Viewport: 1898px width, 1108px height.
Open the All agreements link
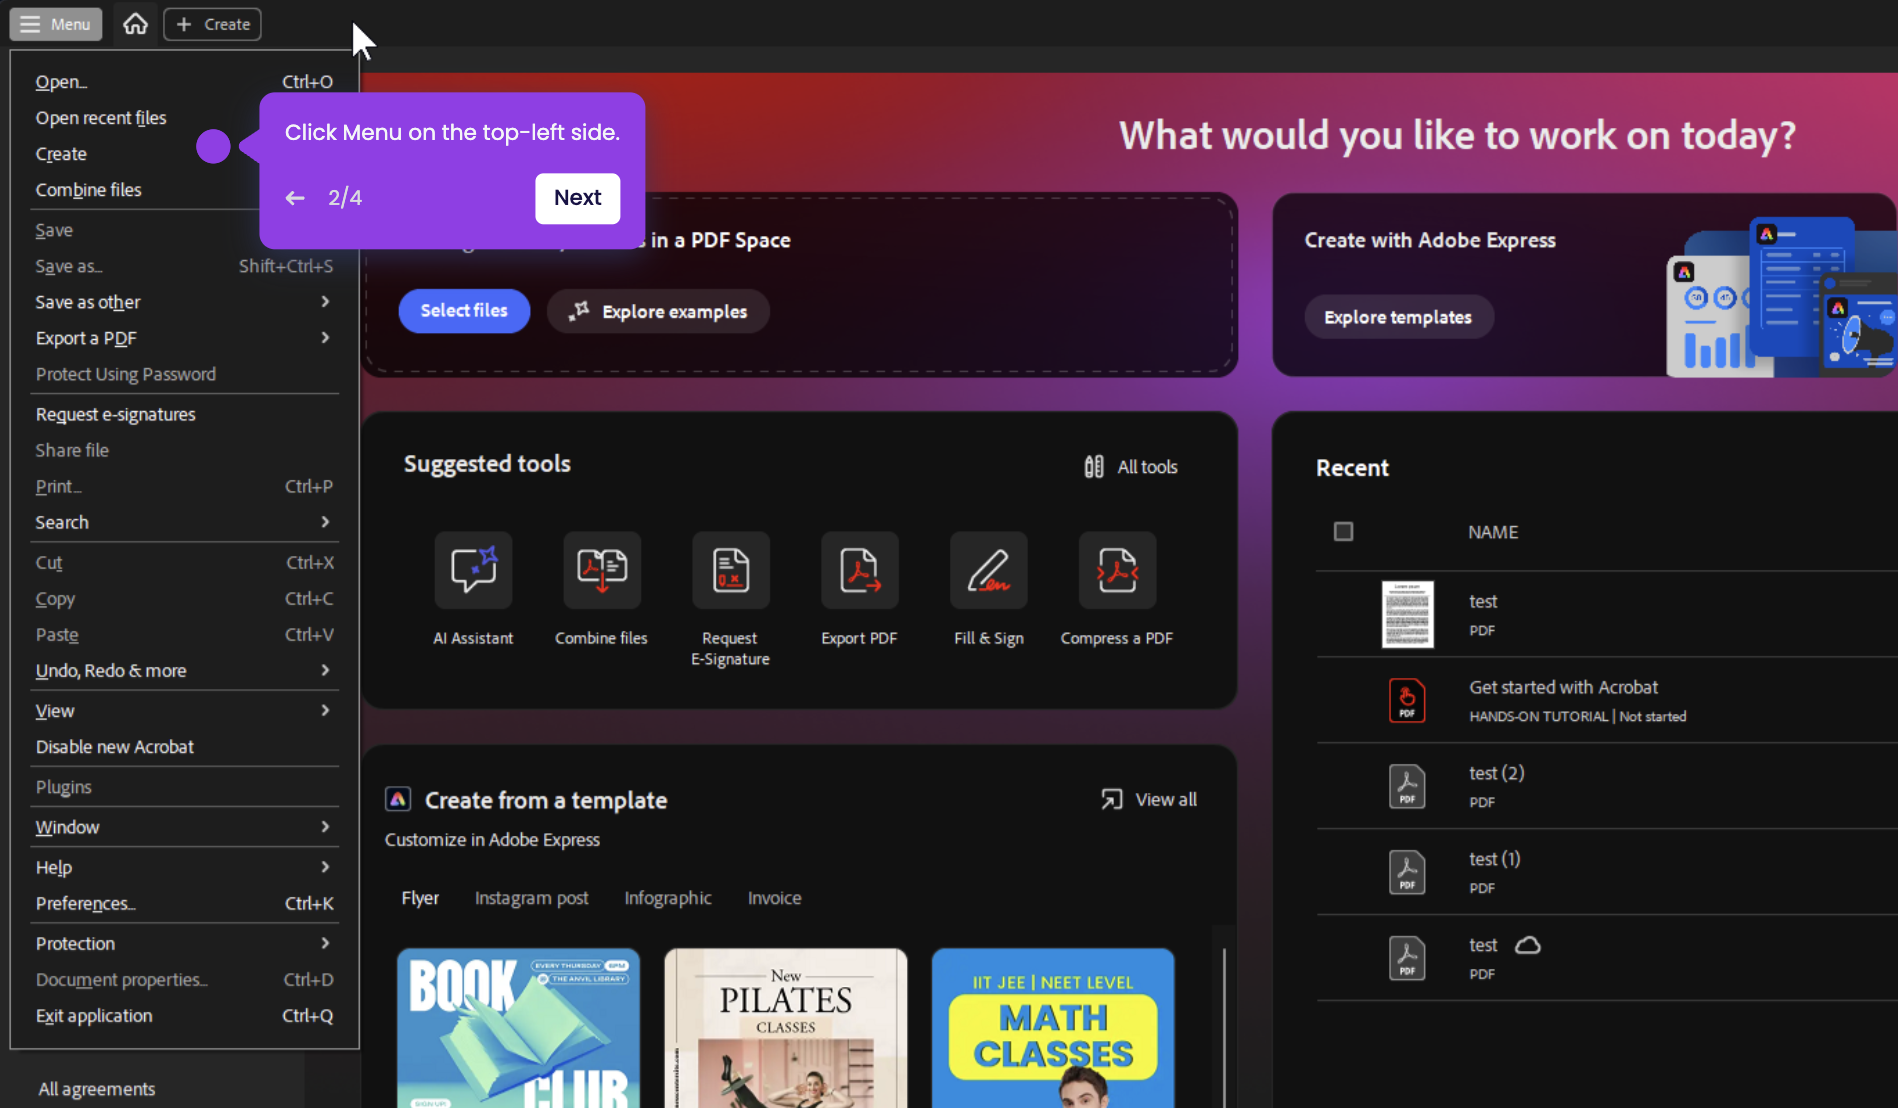click(97, 1089)
